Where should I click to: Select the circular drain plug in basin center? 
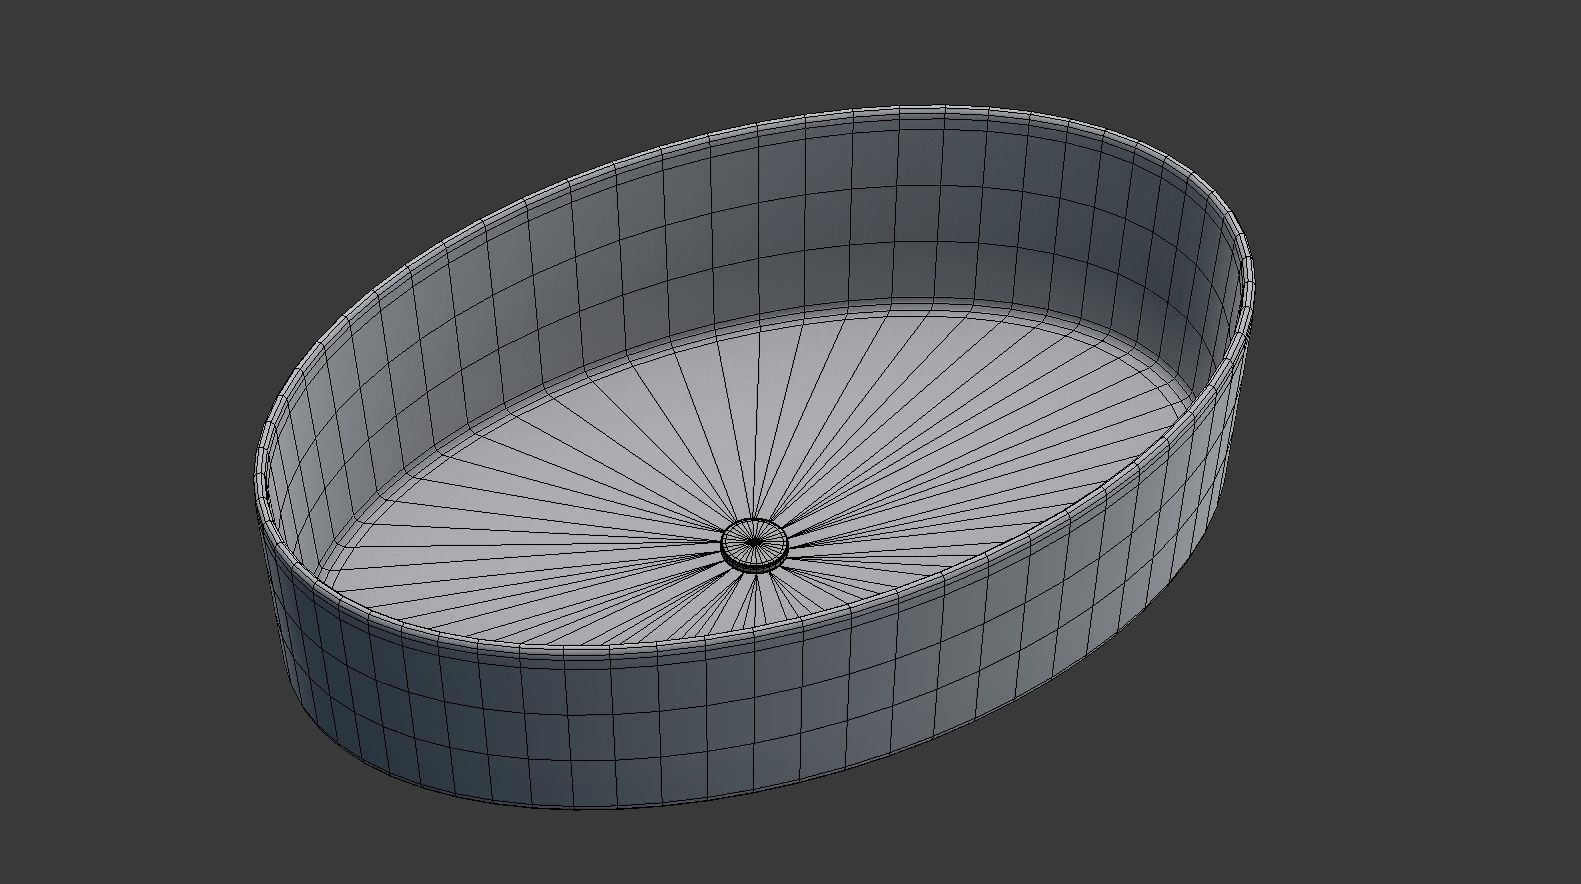[x=754, y=544]
